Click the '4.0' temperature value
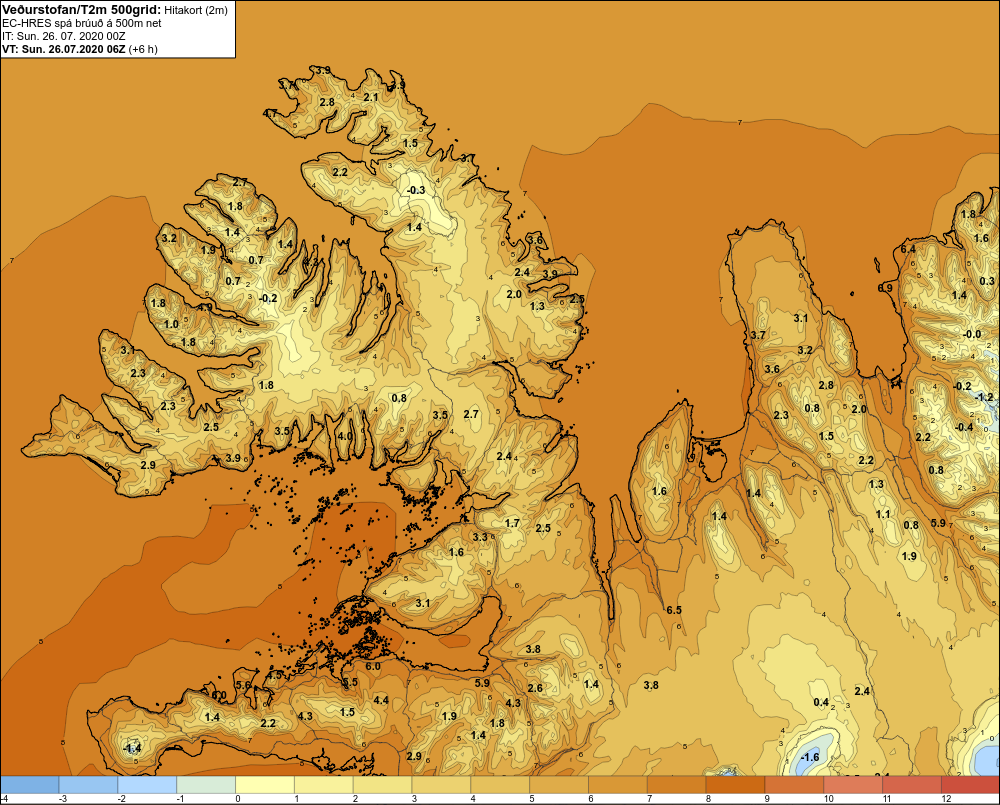1000x805 pixels. [345, 436]
